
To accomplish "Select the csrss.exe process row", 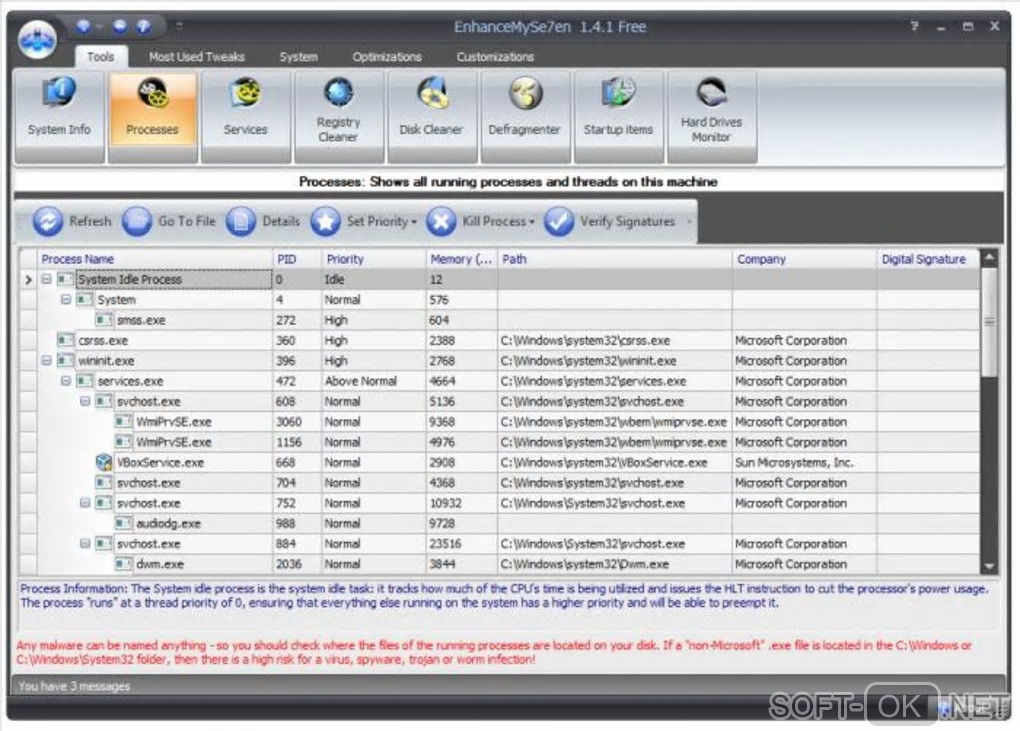I will pos(500,340).
